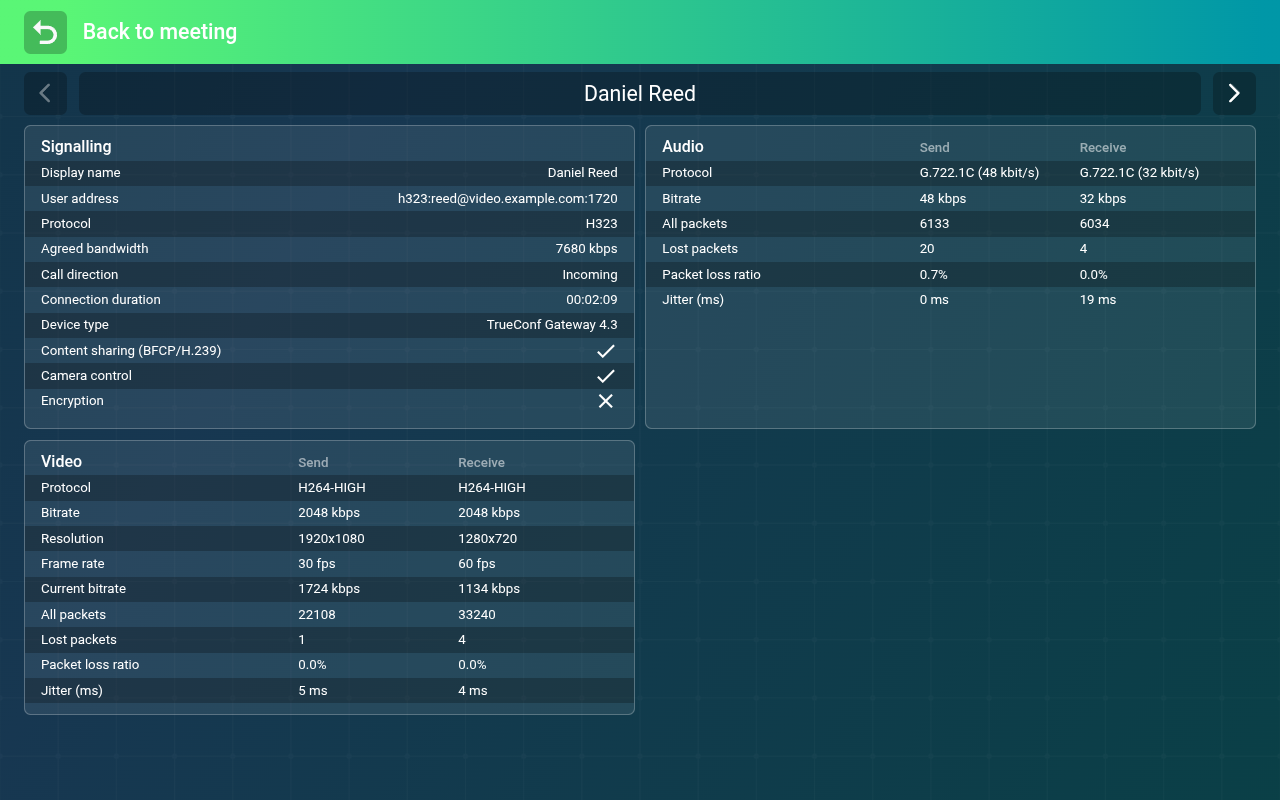Click user address h323:reed@video.example.com:1720
1280x800 pixels.
[508, 199]
